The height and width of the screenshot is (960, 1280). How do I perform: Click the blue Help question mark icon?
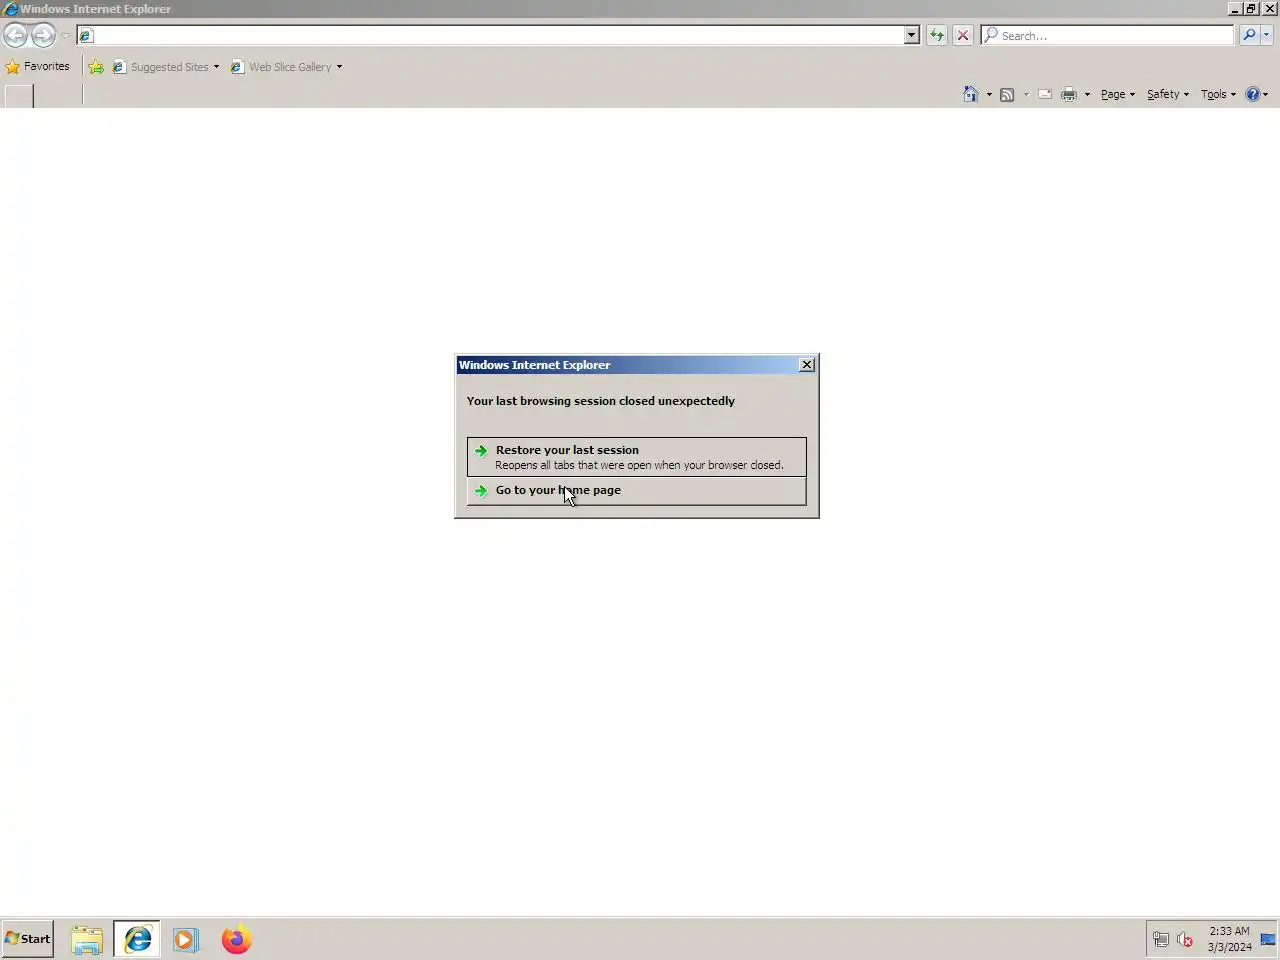pos(1253,95)
